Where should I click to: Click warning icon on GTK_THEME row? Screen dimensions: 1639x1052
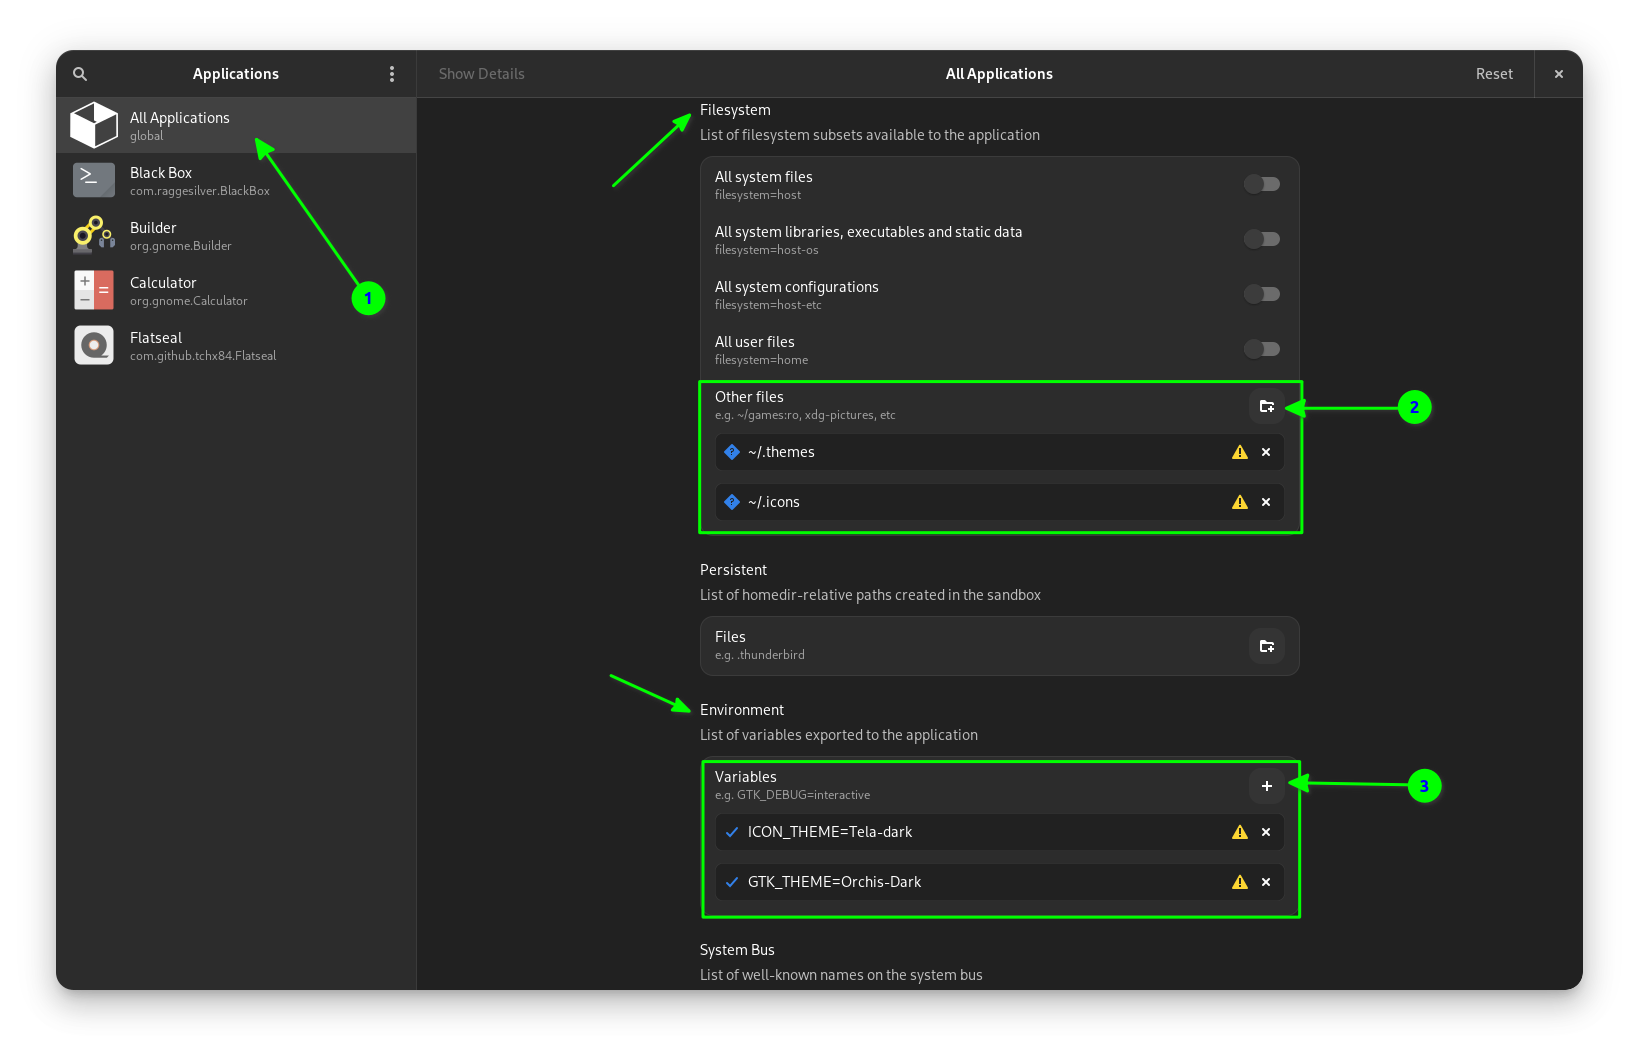tap(1240, 882)
